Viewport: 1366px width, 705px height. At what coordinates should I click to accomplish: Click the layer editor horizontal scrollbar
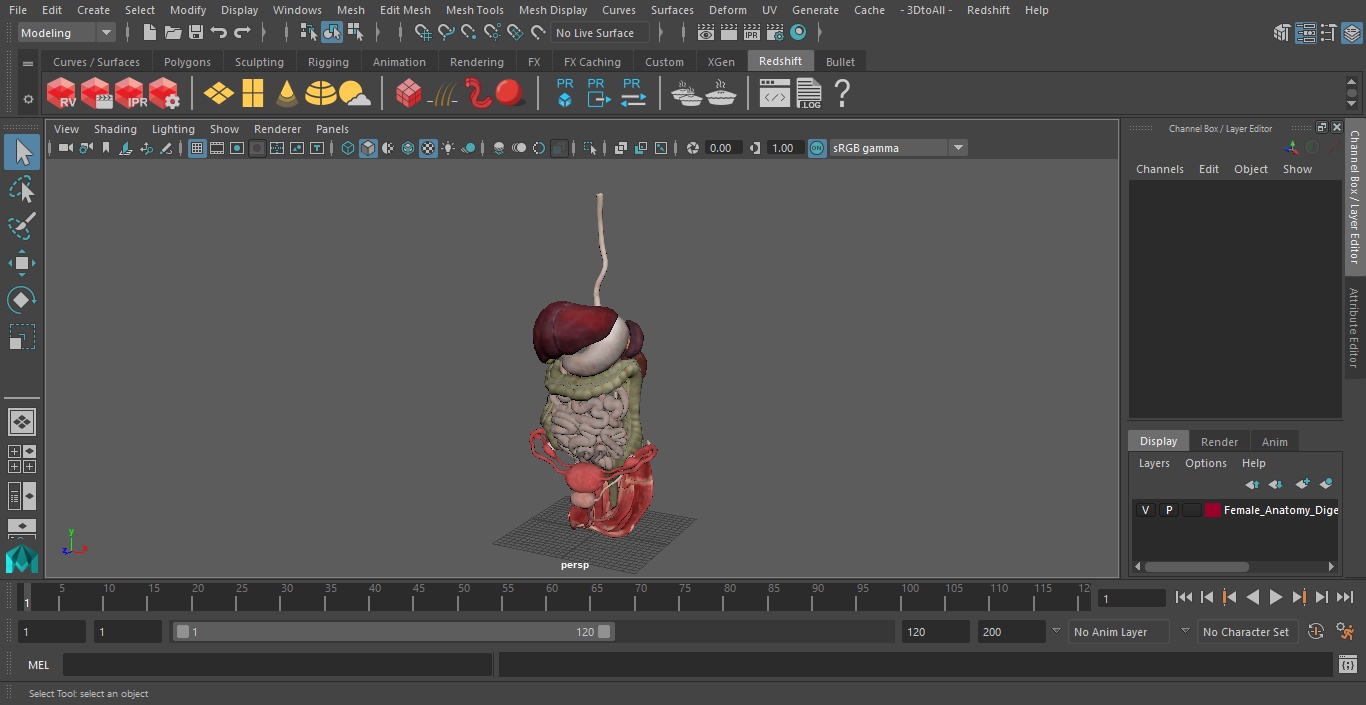[x=1196, y=566]
